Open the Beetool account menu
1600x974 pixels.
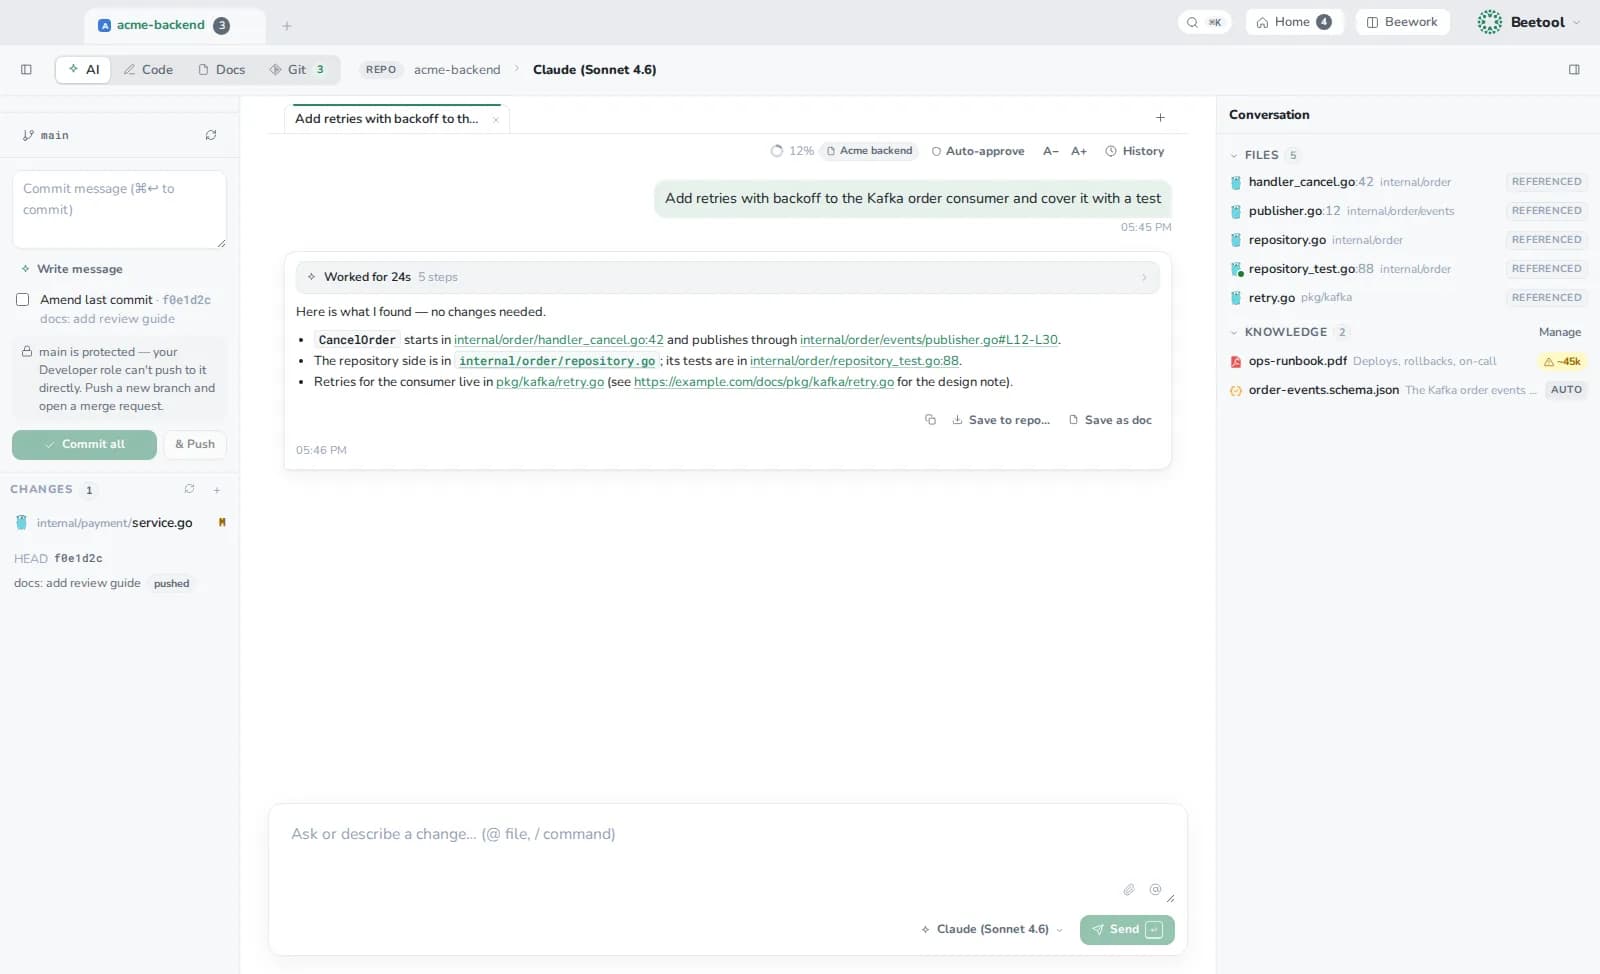pos(1531,22)
